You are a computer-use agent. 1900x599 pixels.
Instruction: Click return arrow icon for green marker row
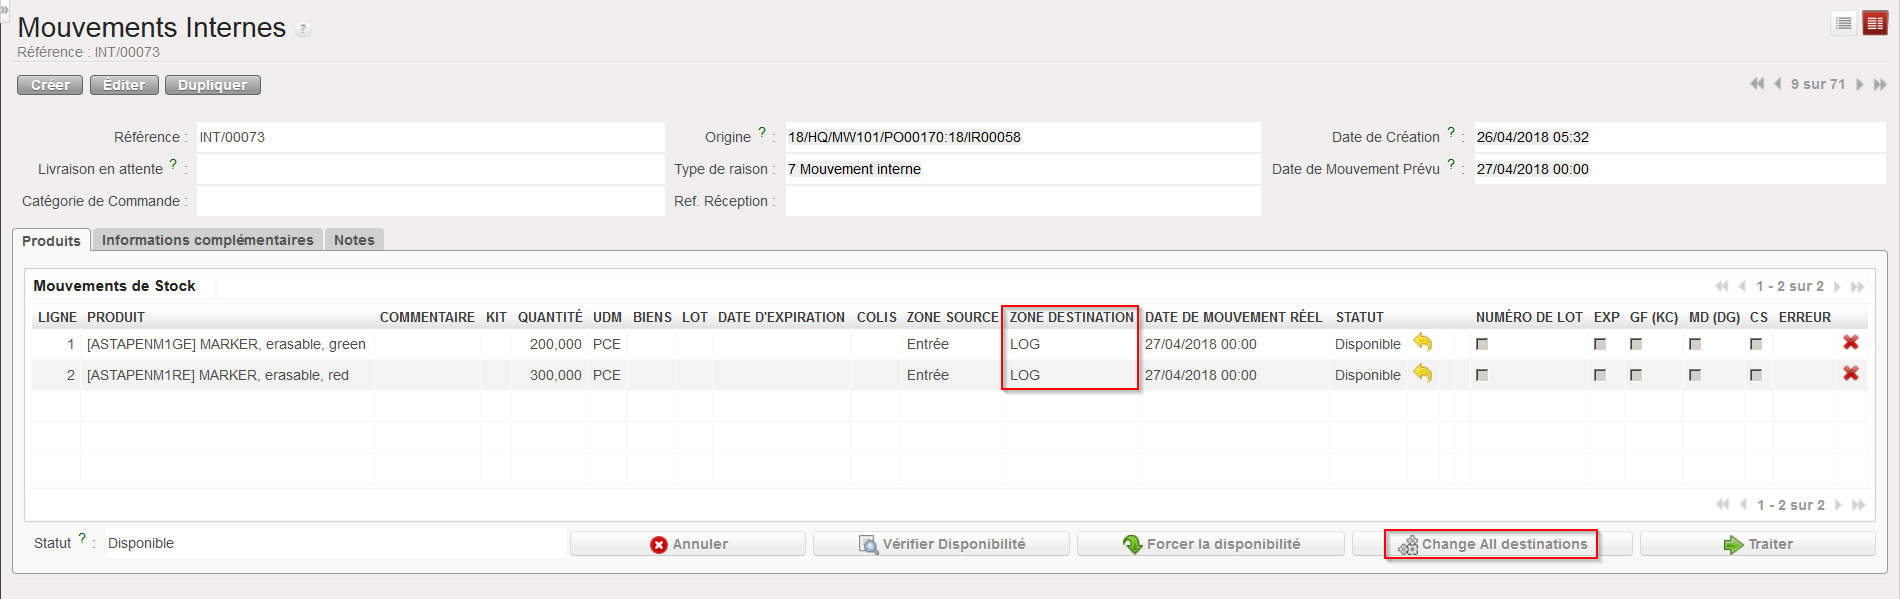point(1423,343)
